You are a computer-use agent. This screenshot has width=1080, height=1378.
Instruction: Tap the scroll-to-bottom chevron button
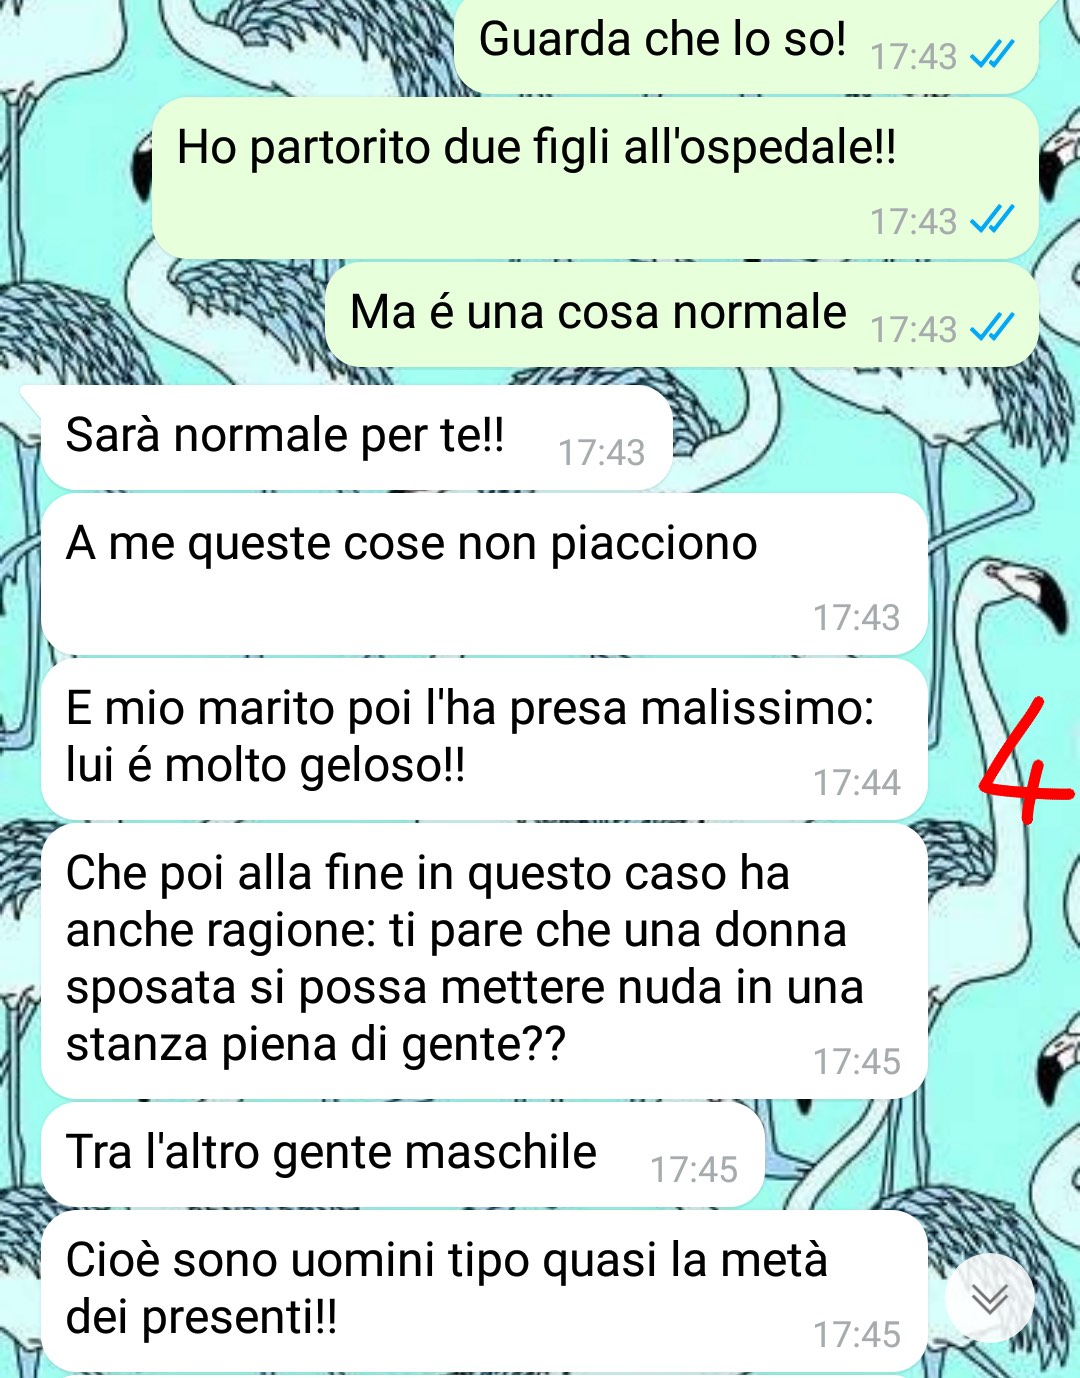[990, 1298]
